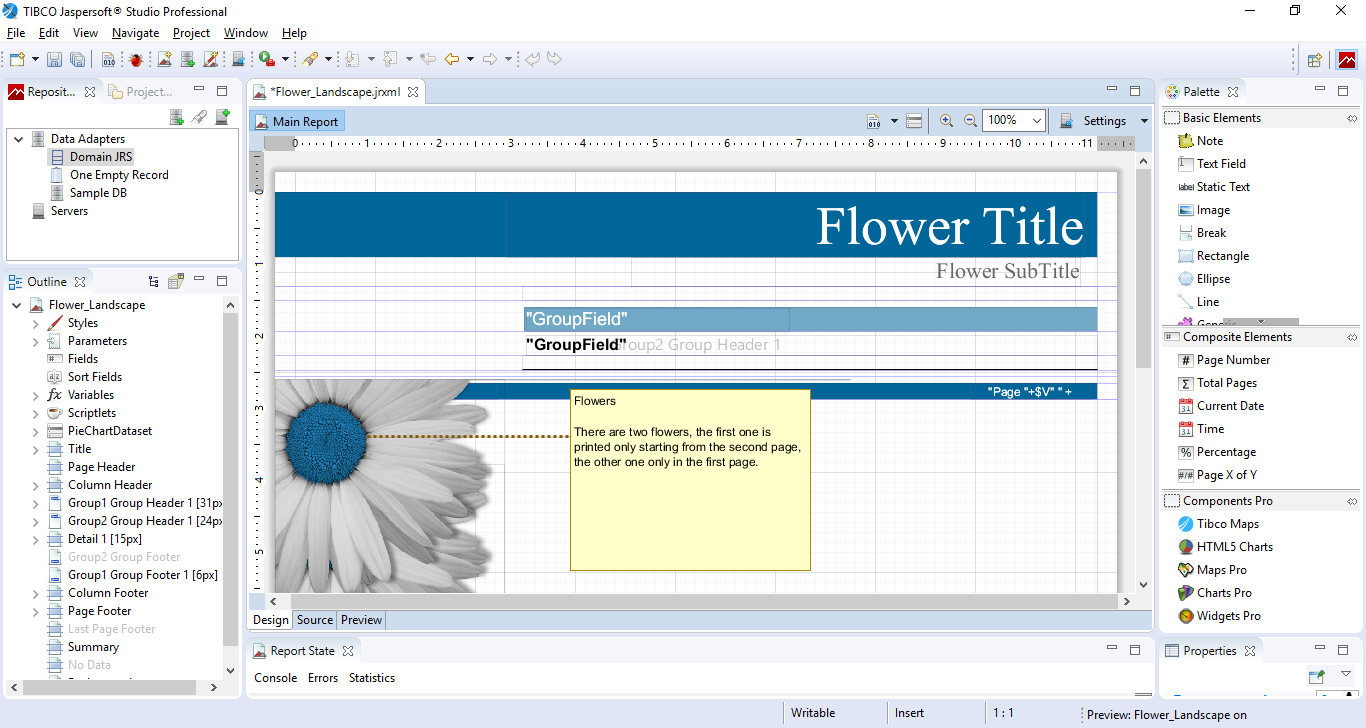Click the add server icon in Repository toolbar

click(222, 117)
